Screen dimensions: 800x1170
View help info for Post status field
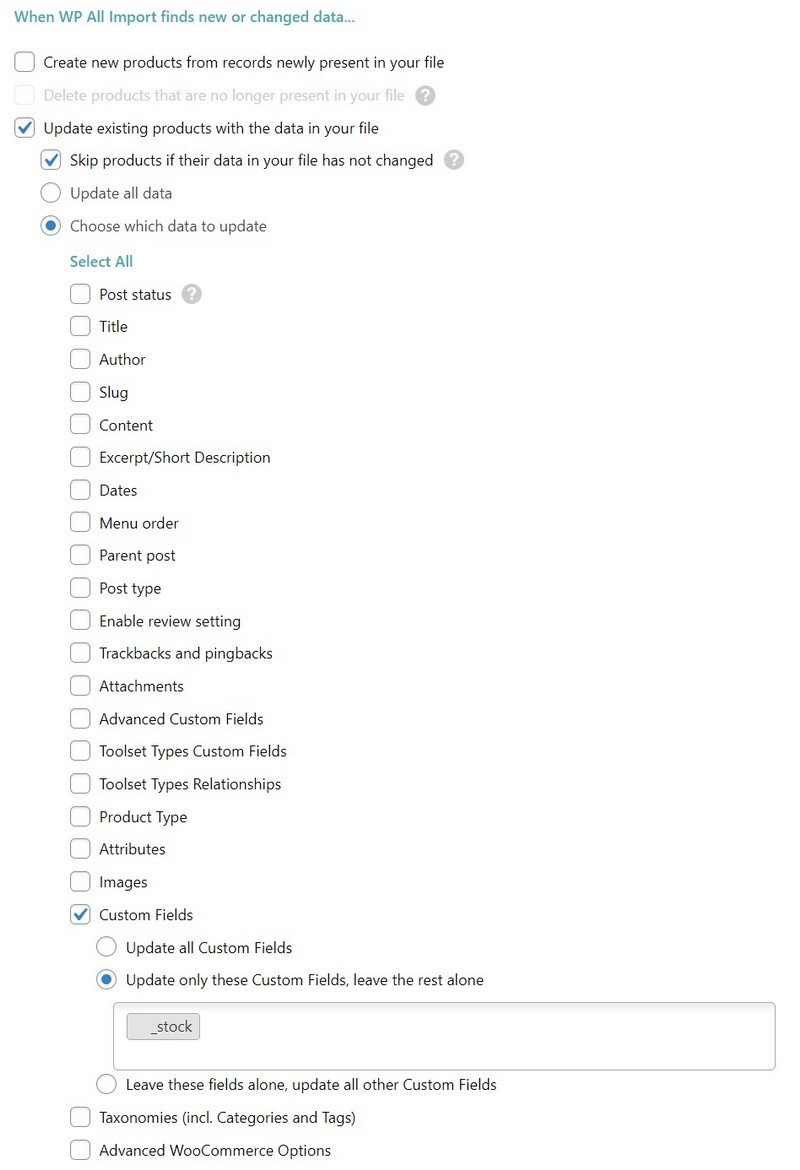191,293
